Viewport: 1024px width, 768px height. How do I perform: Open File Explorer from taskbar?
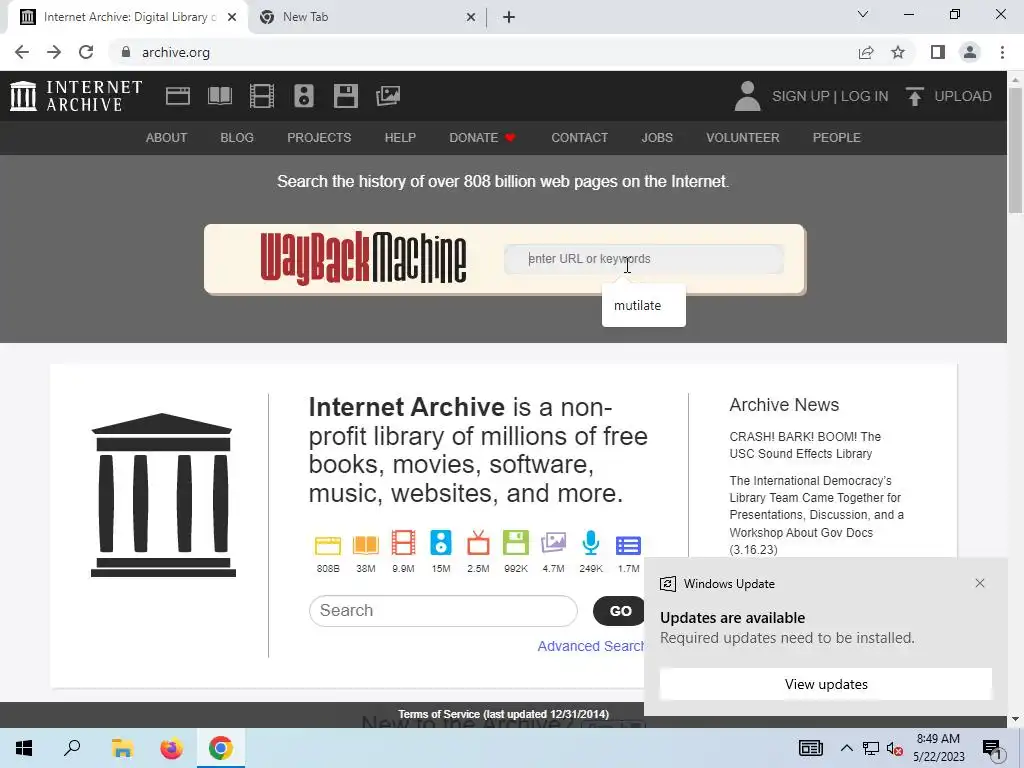[x=122, y=748]
